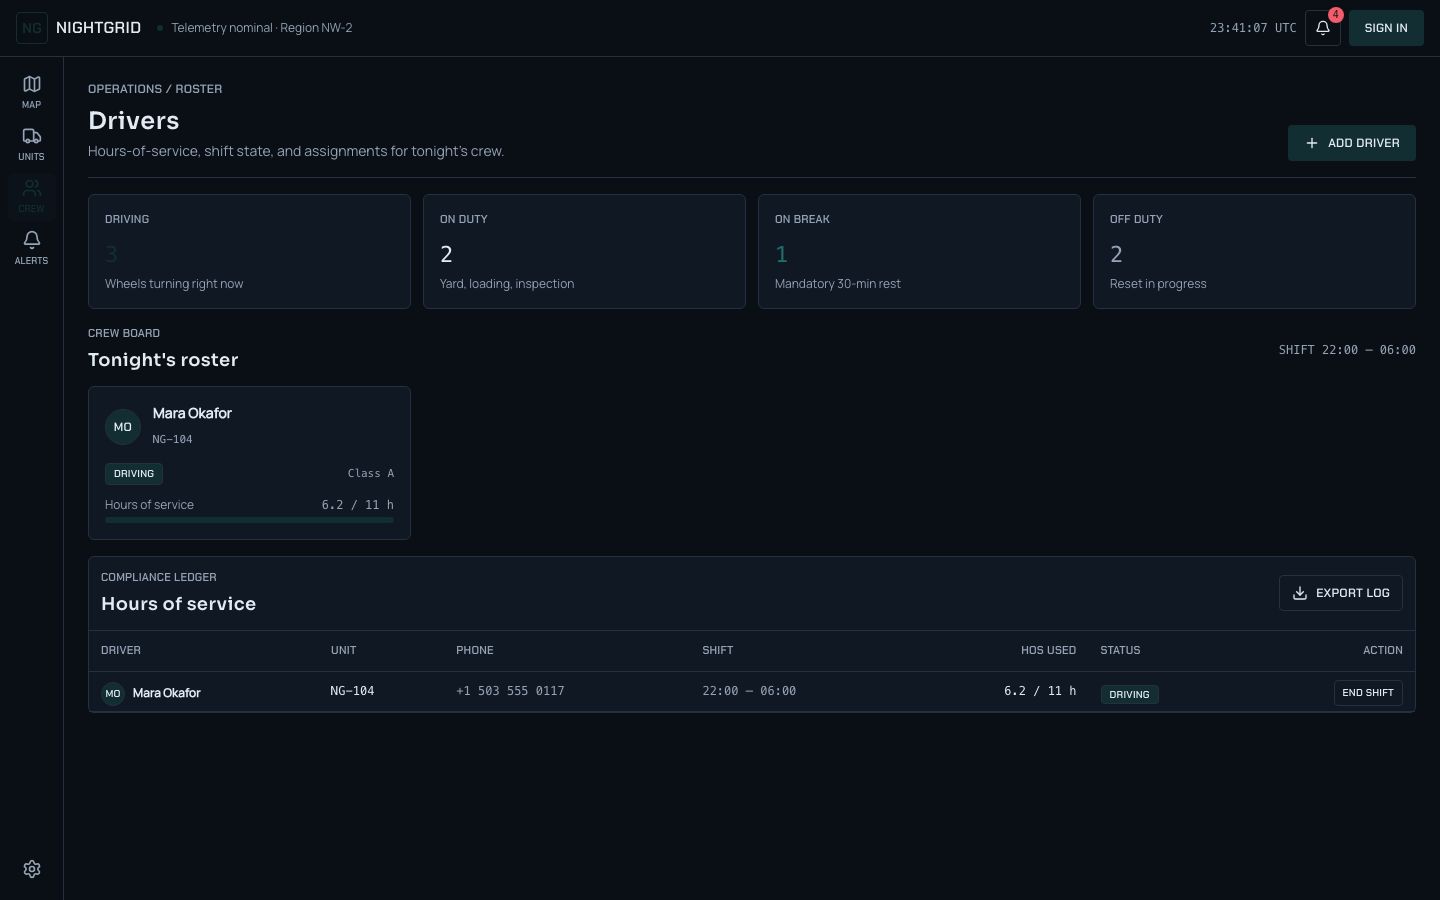Click Action column header
1440x900 pixels.
[x=1383, y=650]
